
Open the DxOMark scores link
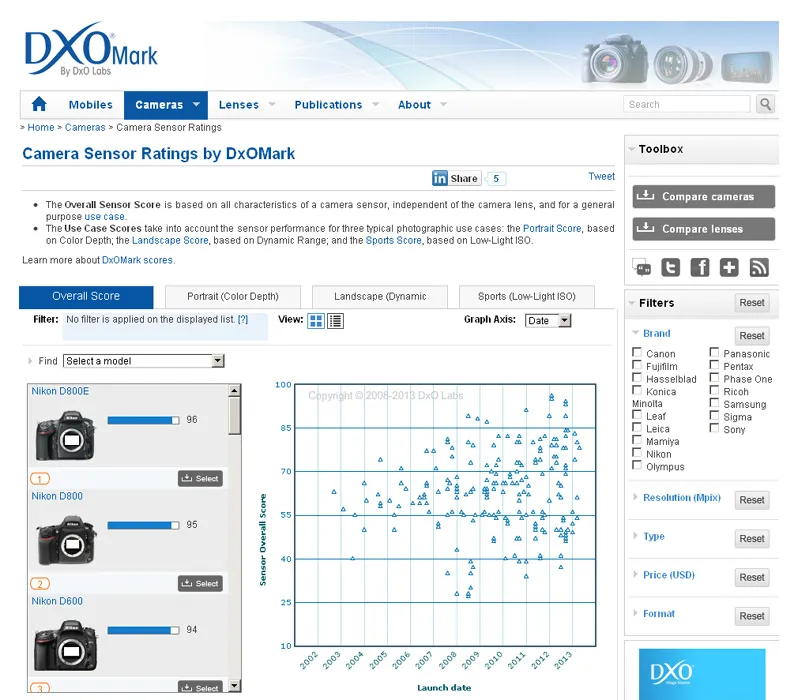pos(137,260)
